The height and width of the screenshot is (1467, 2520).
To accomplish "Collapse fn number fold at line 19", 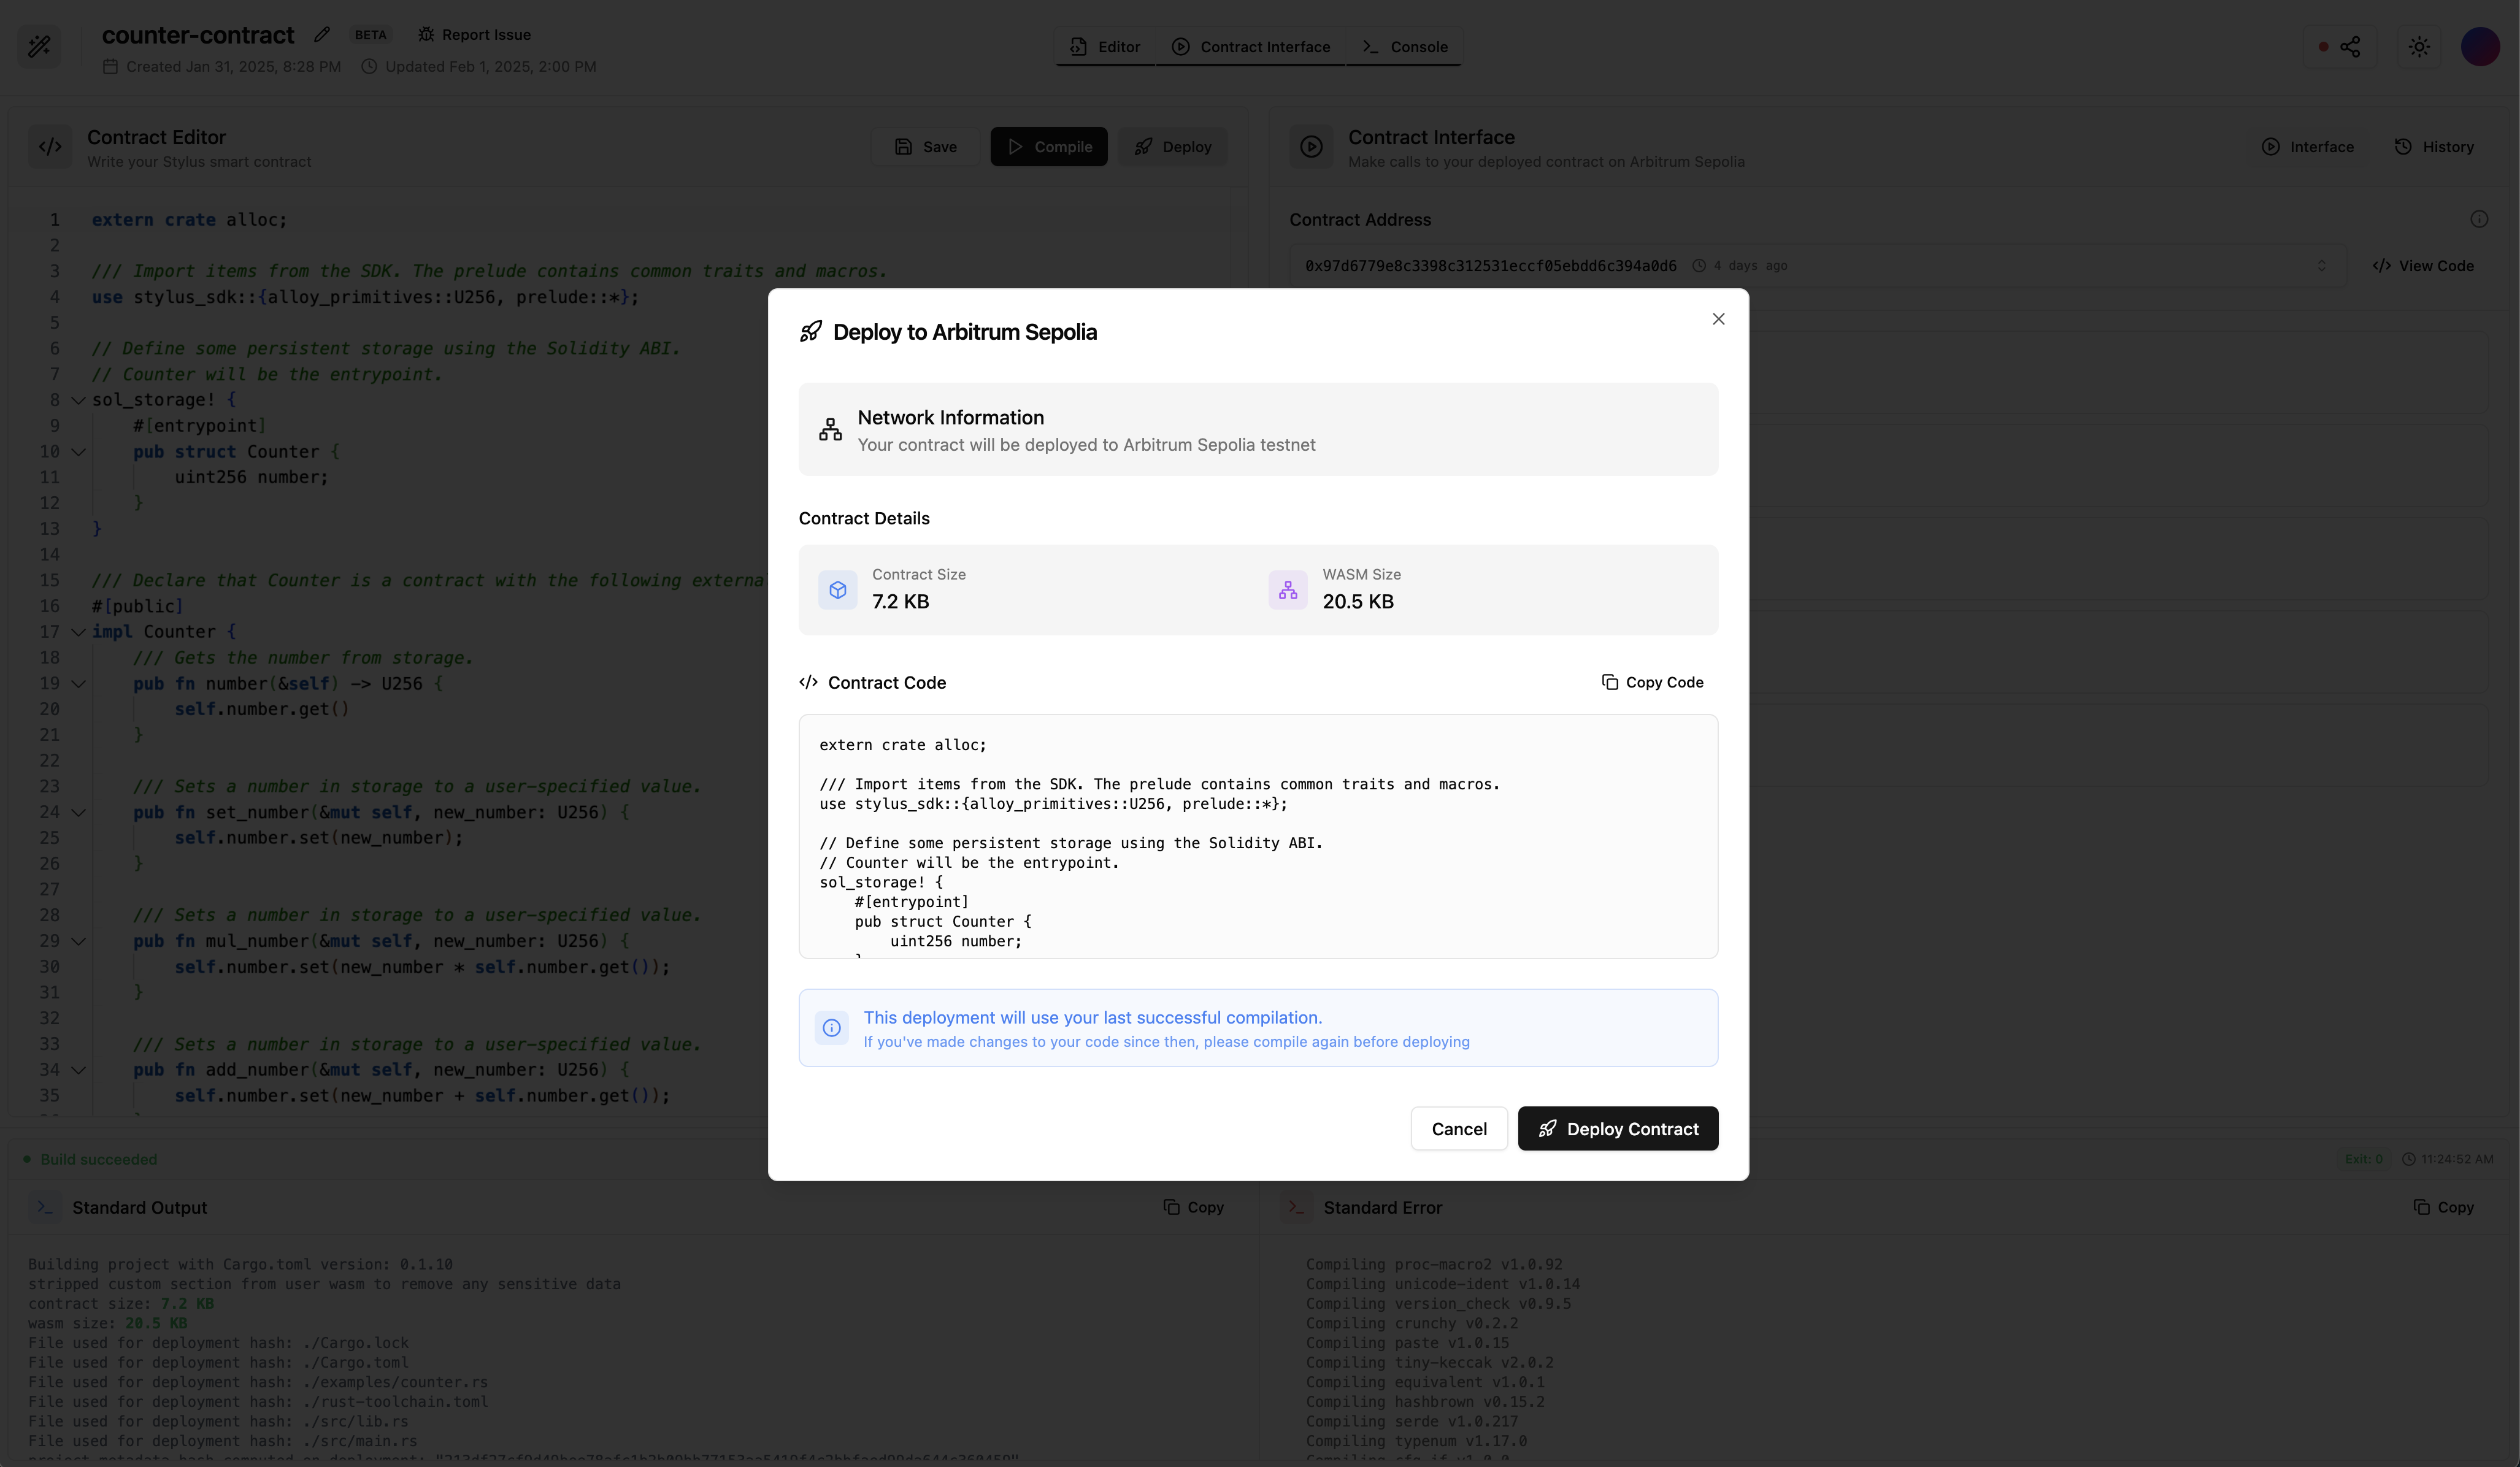I will click(78, 684).
